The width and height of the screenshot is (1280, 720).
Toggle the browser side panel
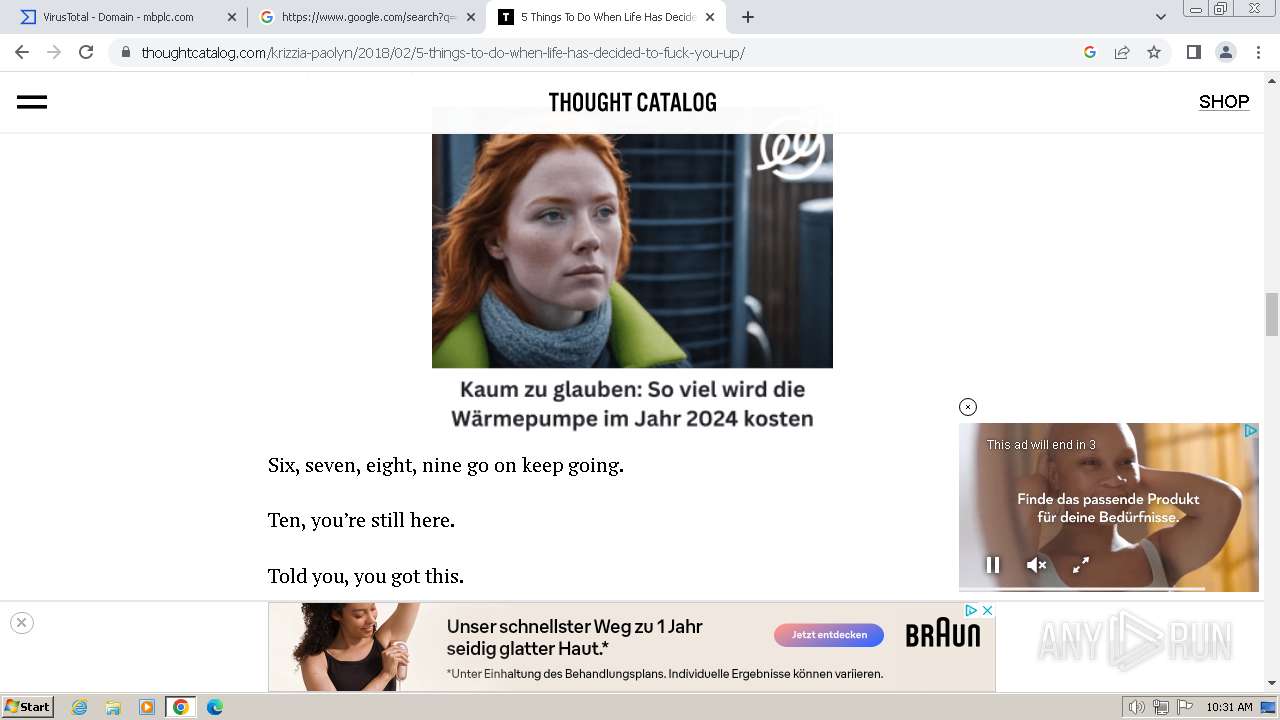(x=1193, y=52)
